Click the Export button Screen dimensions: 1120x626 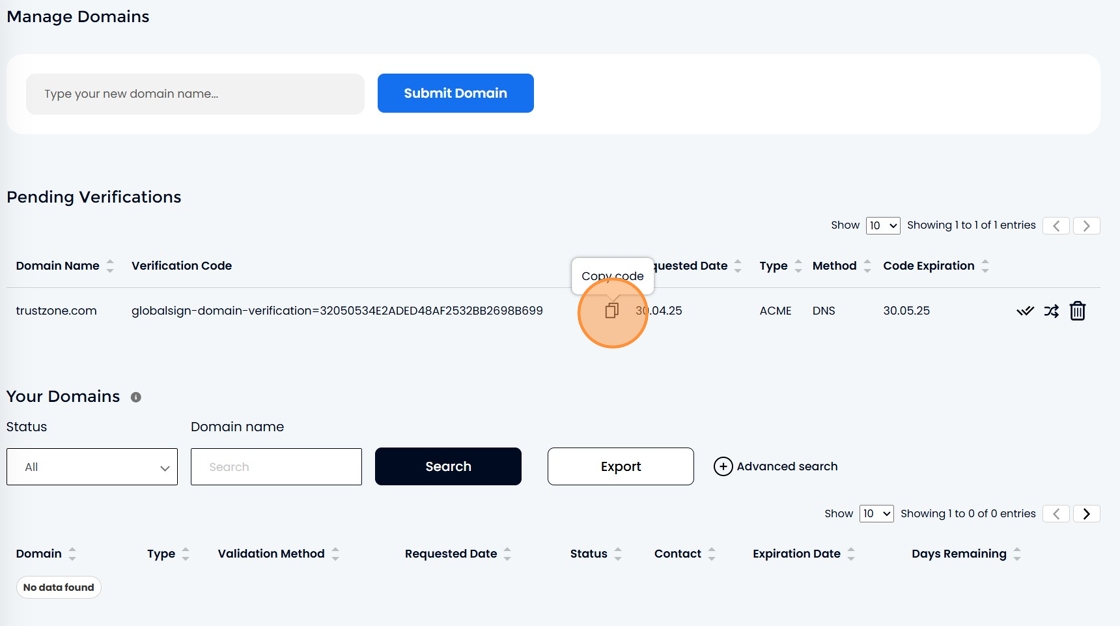point(621,467)
